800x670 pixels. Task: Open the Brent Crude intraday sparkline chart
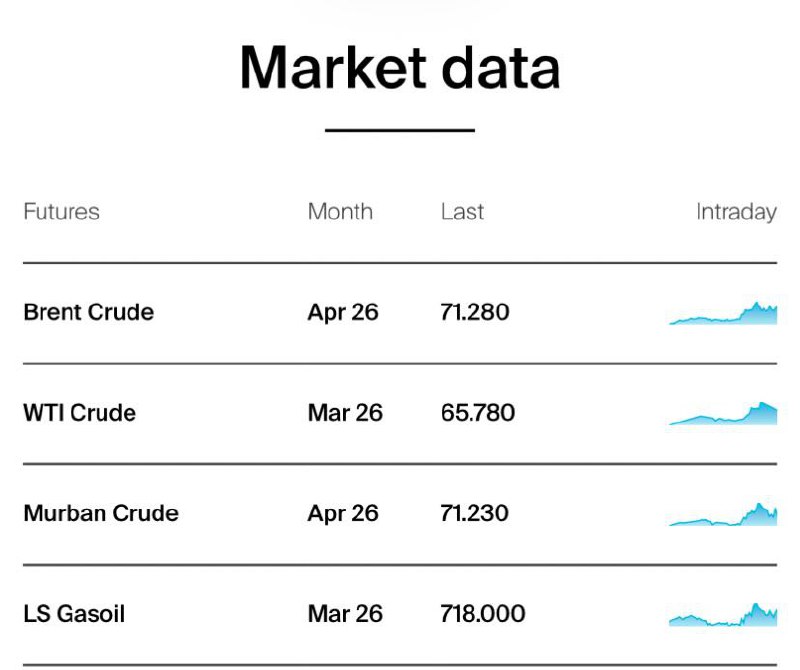point(723,314)
